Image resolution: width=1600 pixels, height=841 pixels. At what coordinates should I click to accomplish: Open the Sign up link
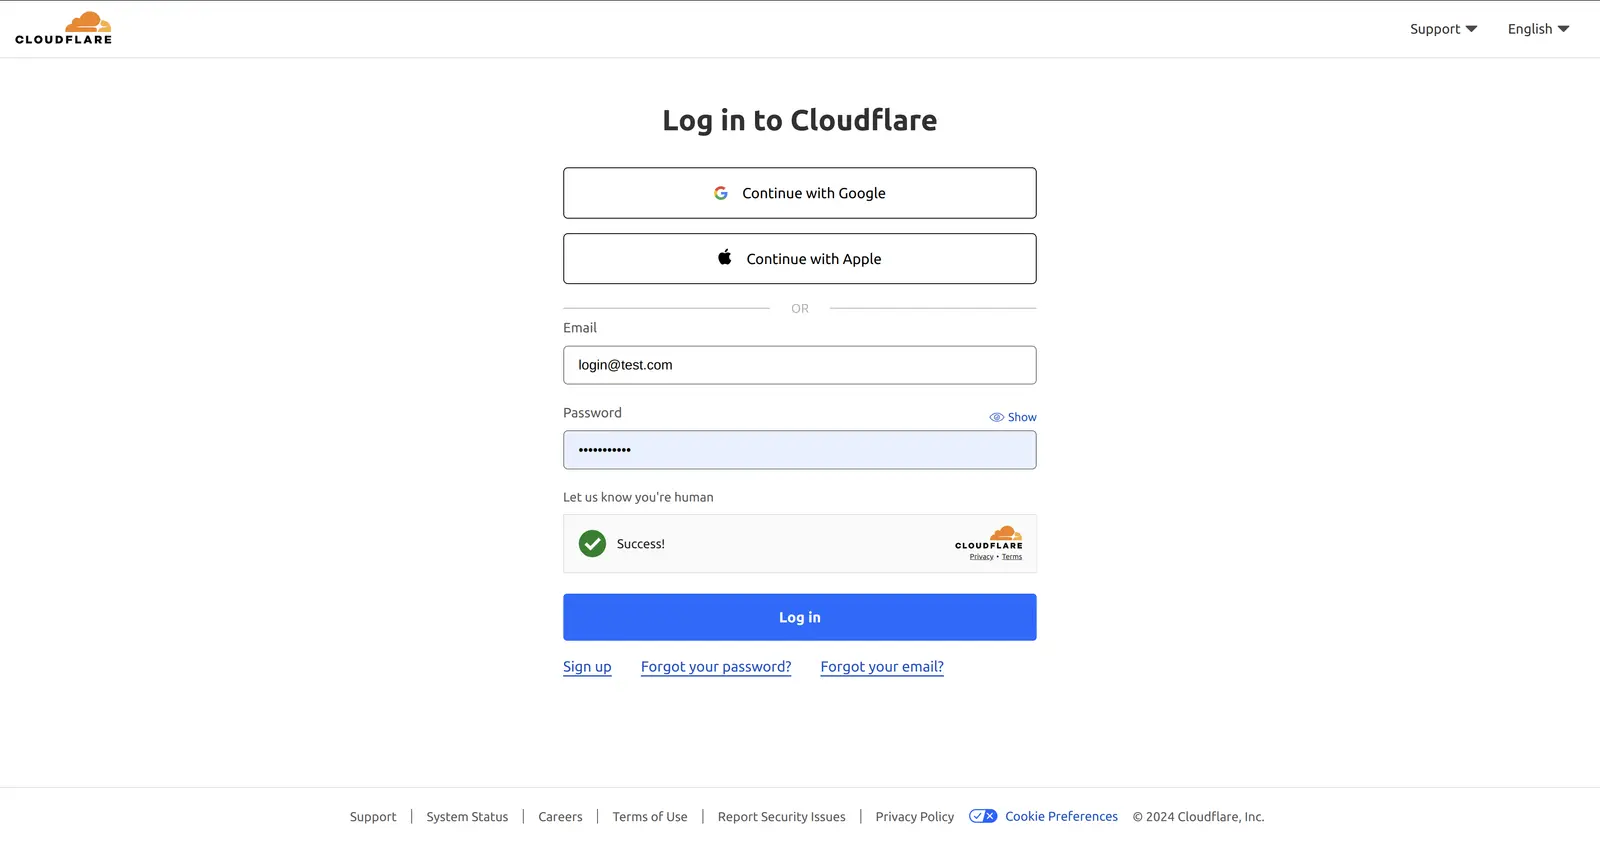[x=587, y=667]
